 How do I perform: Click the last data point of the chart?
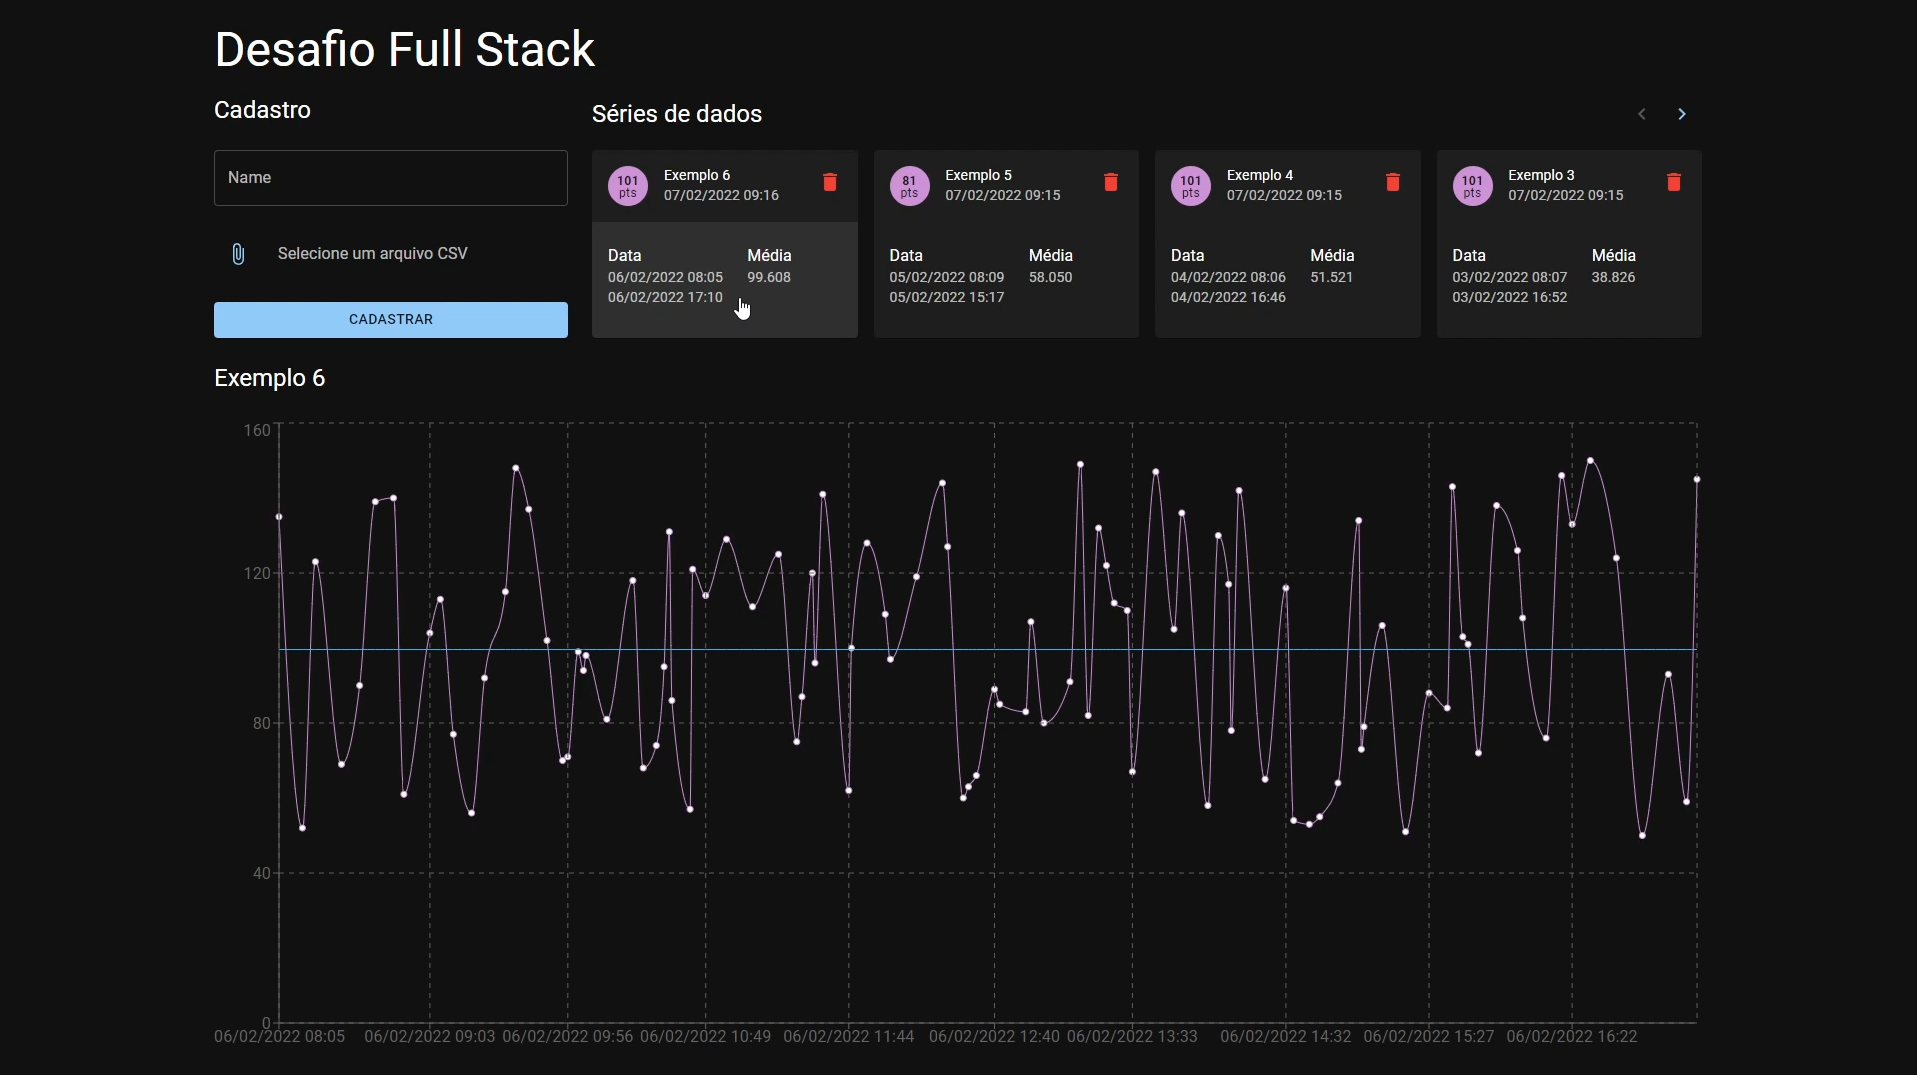coord(1697,480)
